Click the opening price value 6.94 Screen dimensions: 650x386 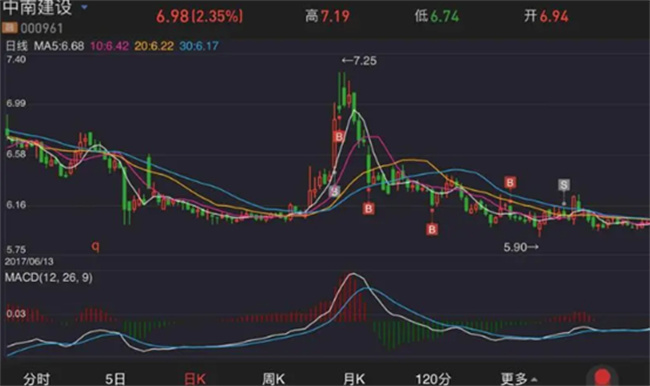tap(554, 17)
